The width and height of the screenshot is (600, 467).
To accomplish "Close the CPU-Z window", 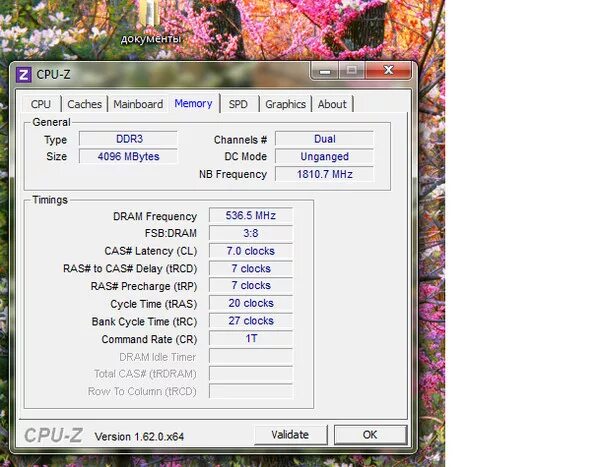I will 388,70.
